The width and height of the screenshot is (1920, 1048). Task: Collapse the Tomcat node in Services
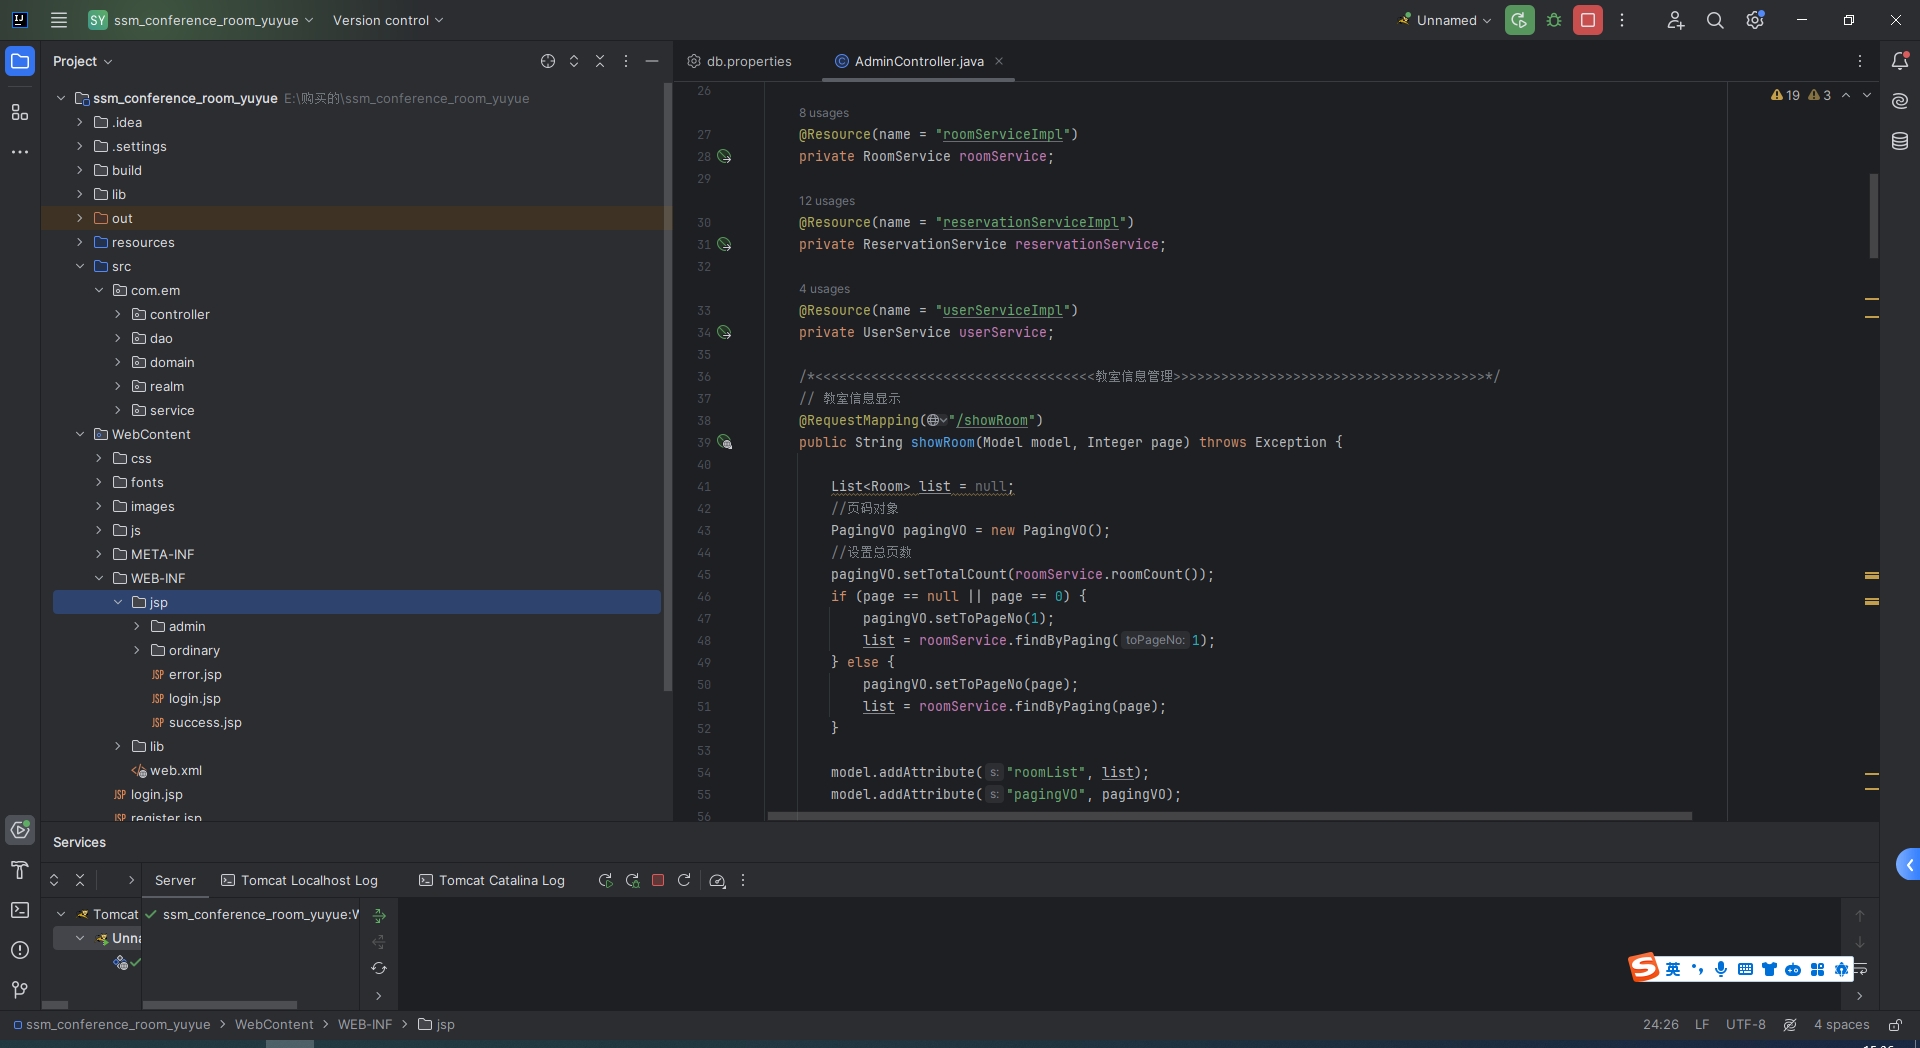click(x=61, y=914)
